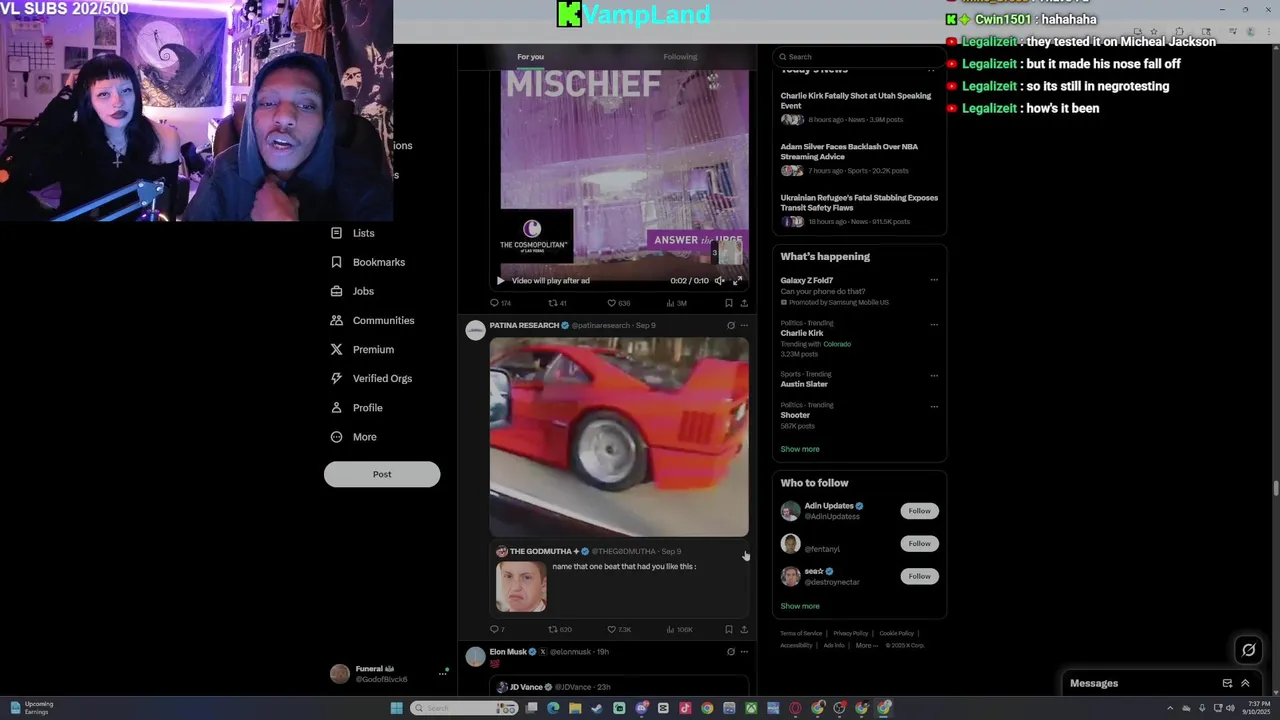Image resolution: width=1280 pixels, height=720 pixels.
Task: Go to Profile in the sidebar
Action: pyautogui.click(x=356, y=407)
